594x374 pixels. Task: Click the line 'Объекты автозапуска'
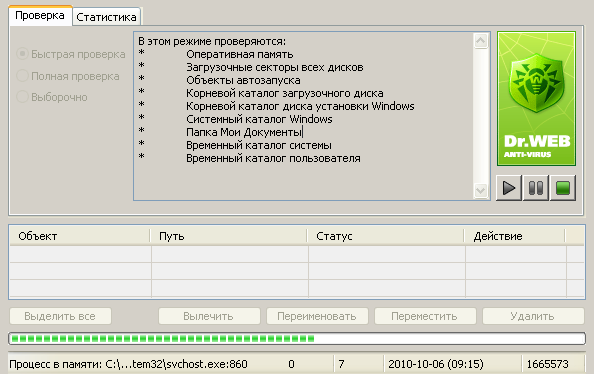tap(243, 80)
